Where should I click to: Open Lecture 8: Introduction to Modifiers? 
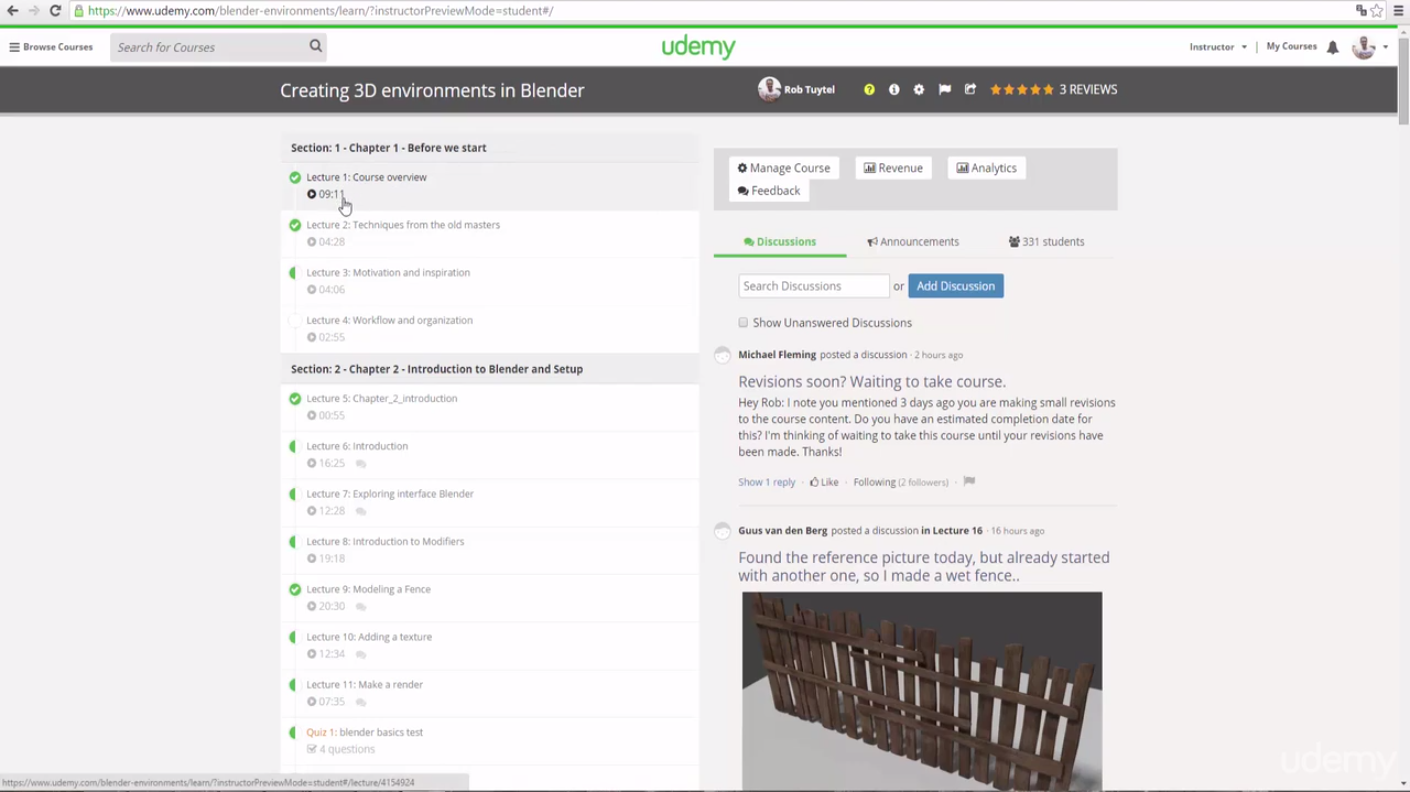click(x=385, y=542)
